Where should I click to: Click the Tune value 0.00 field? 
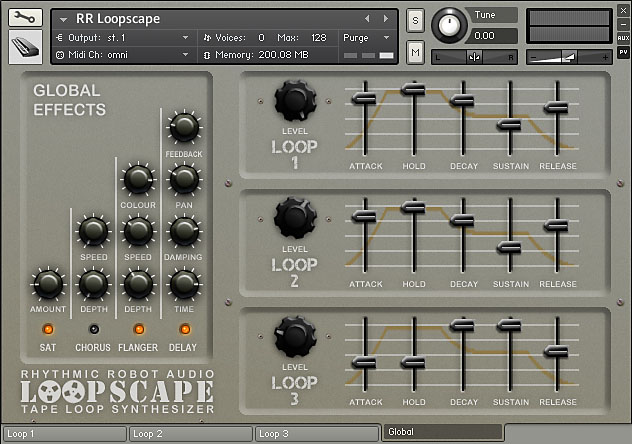(491, 36)
